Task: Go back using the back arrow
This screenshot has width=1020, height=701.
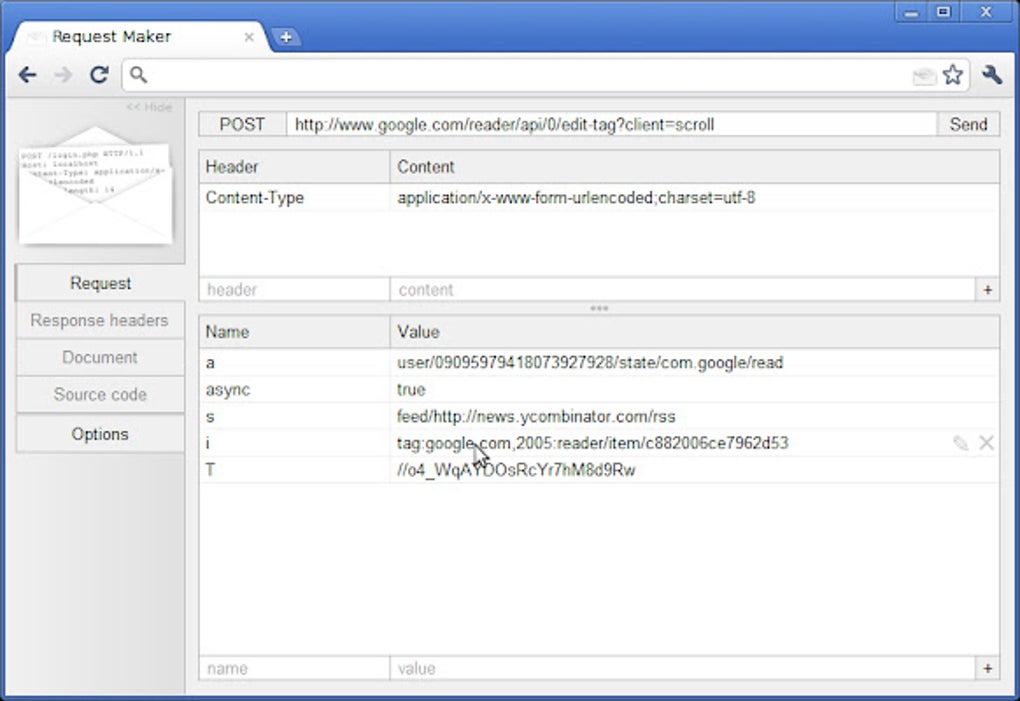Action: point(27,74)
